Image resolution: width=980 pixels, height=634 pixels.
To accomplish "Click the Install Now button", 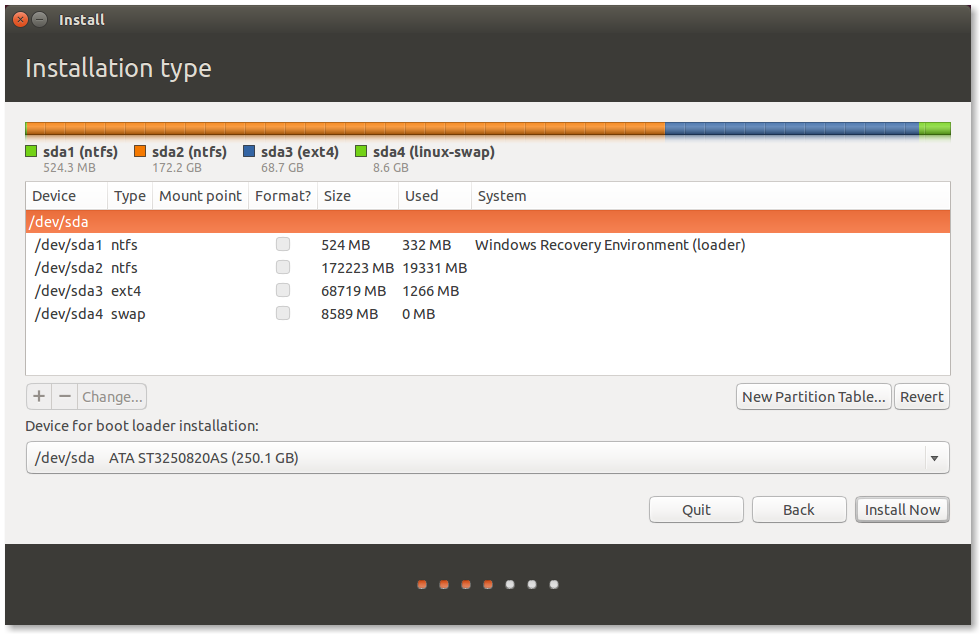I will pos(902,509).
